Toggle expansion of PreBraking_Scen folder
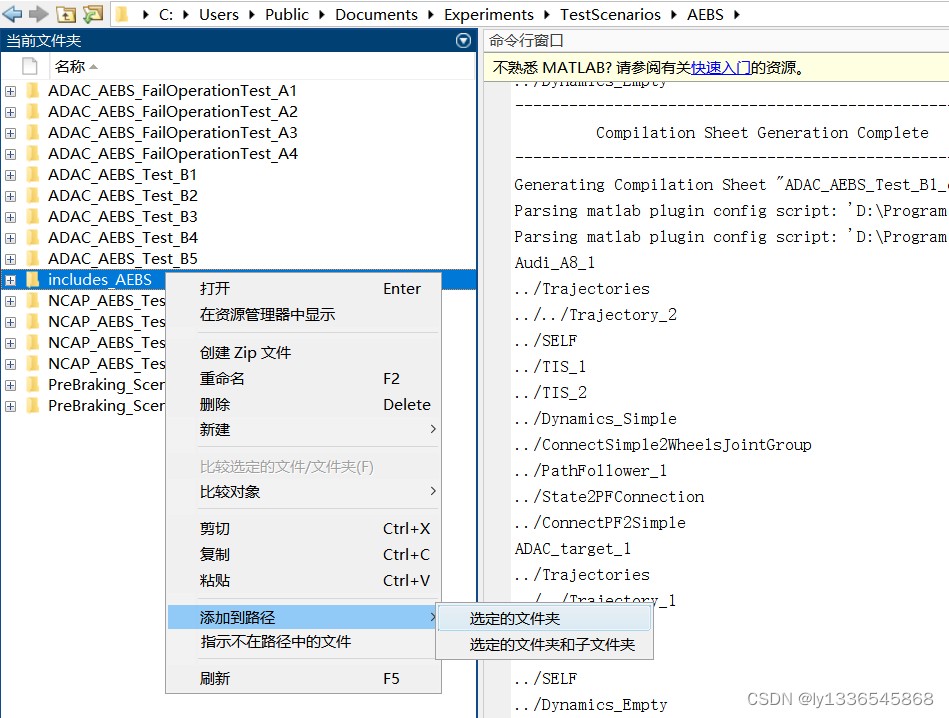The image size is (949, 718). point(9,384)
